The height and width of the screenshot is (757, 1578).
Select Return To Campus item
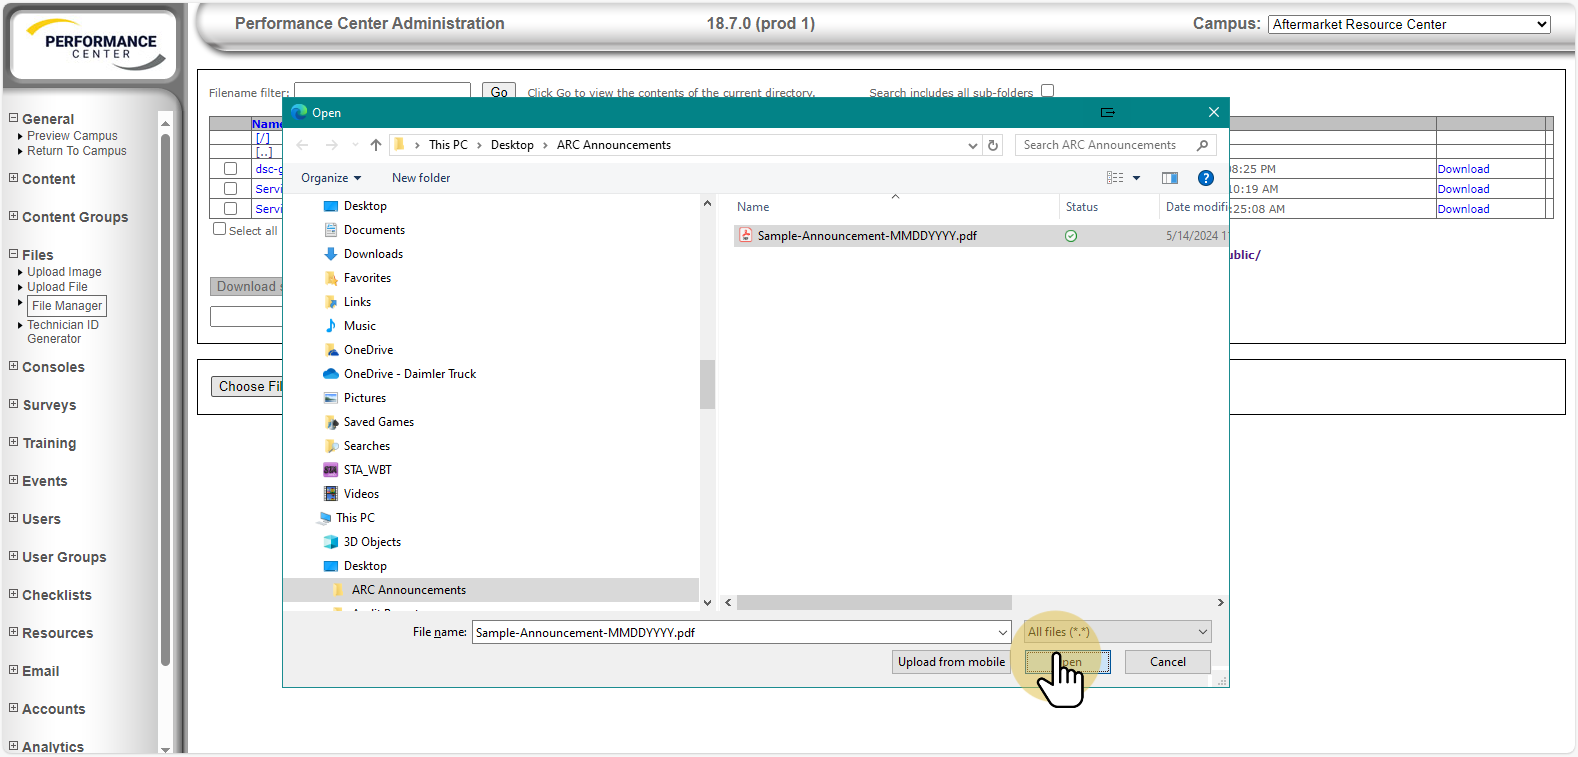click(x=77, y=151)
